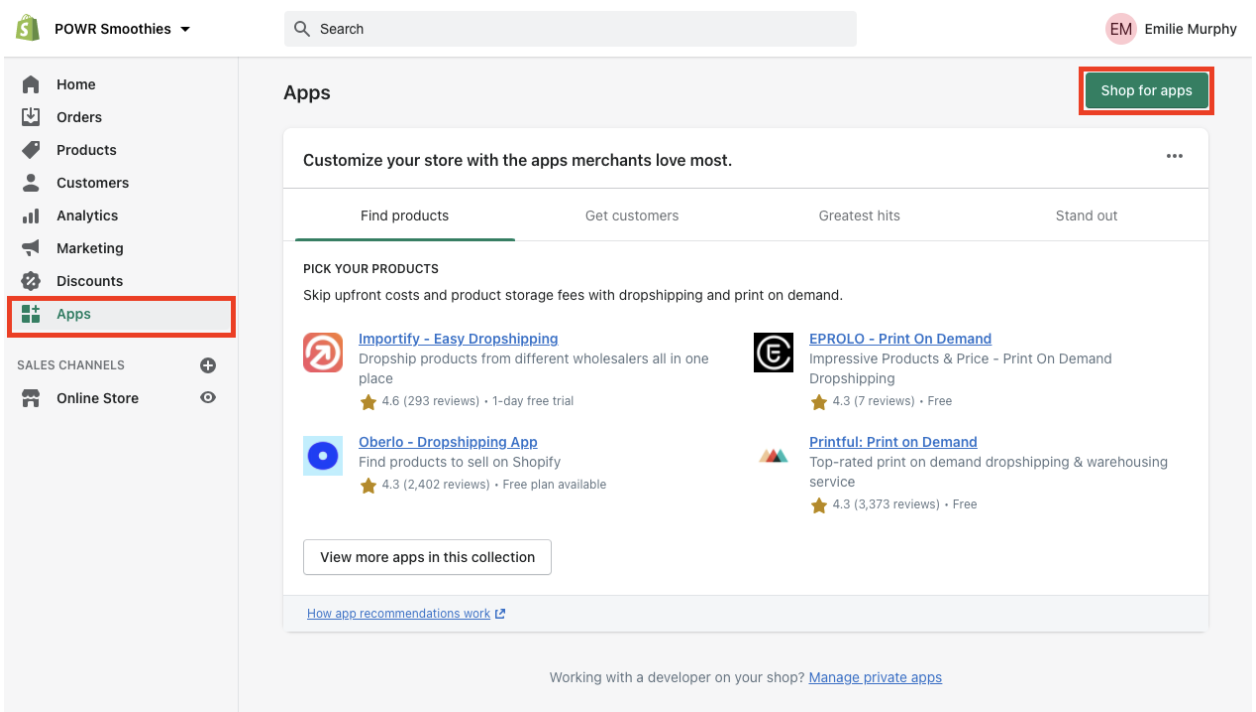Viewport: 1256px width, 712px height.
Task: Open the EM user avatar
Action: [x=1121, y=29]
